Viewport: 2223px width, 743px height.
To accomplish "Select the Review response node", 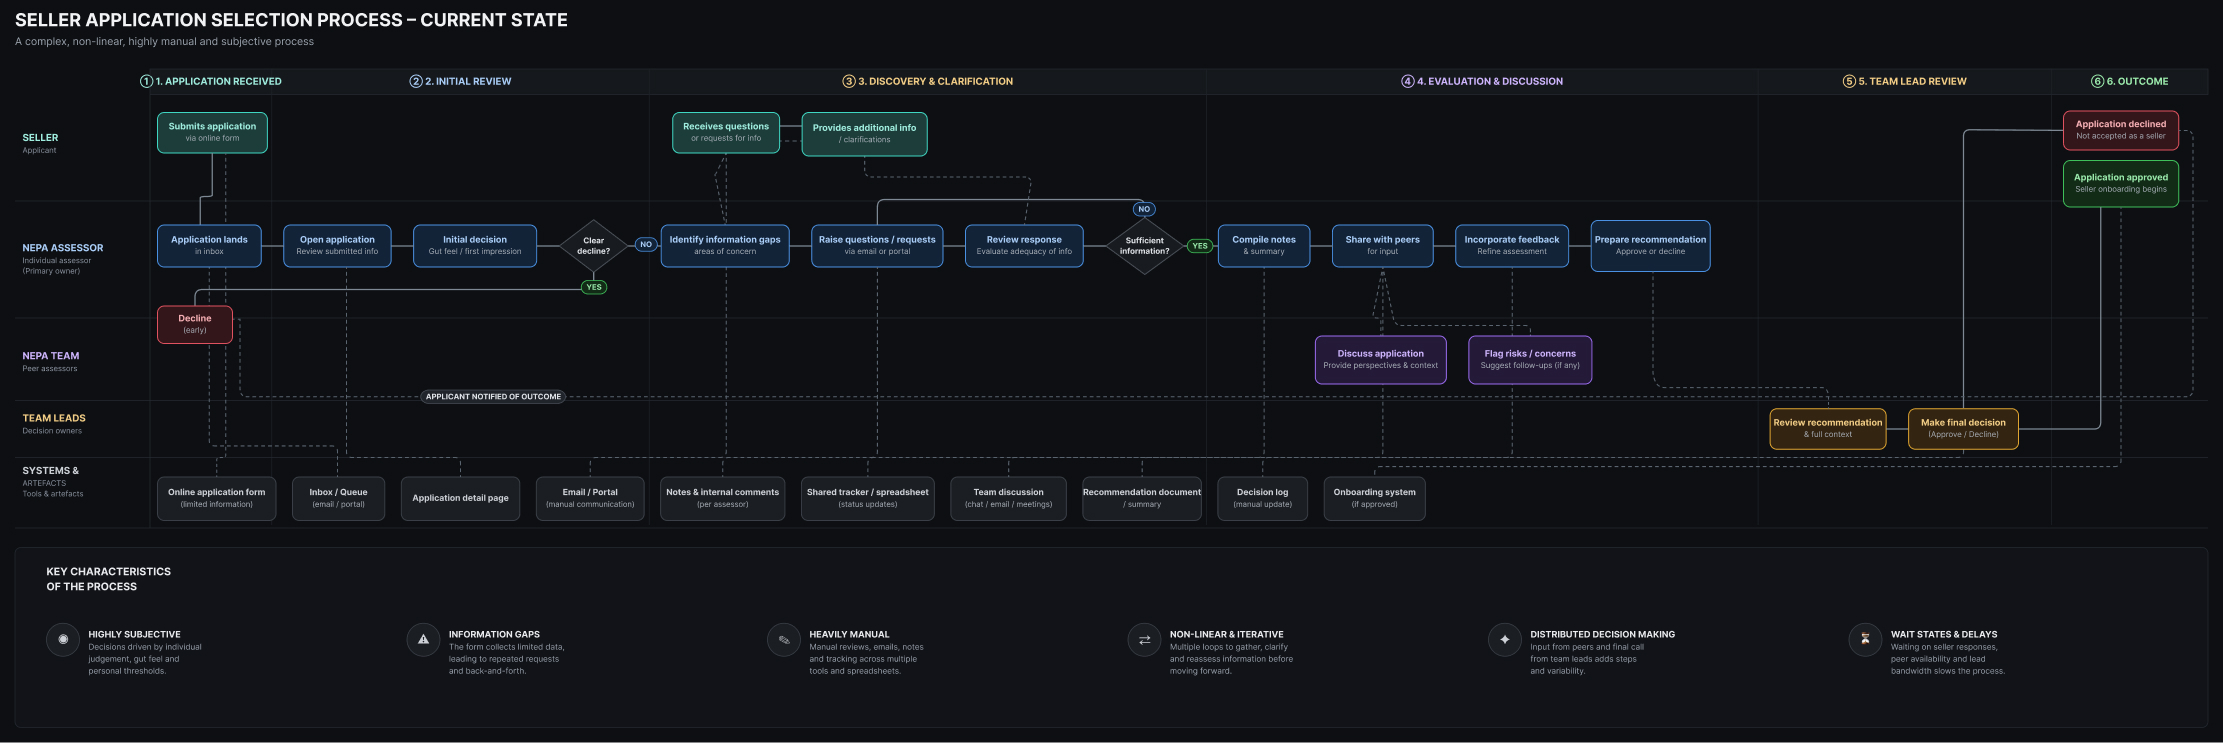I will click(x=1024, y=245).
